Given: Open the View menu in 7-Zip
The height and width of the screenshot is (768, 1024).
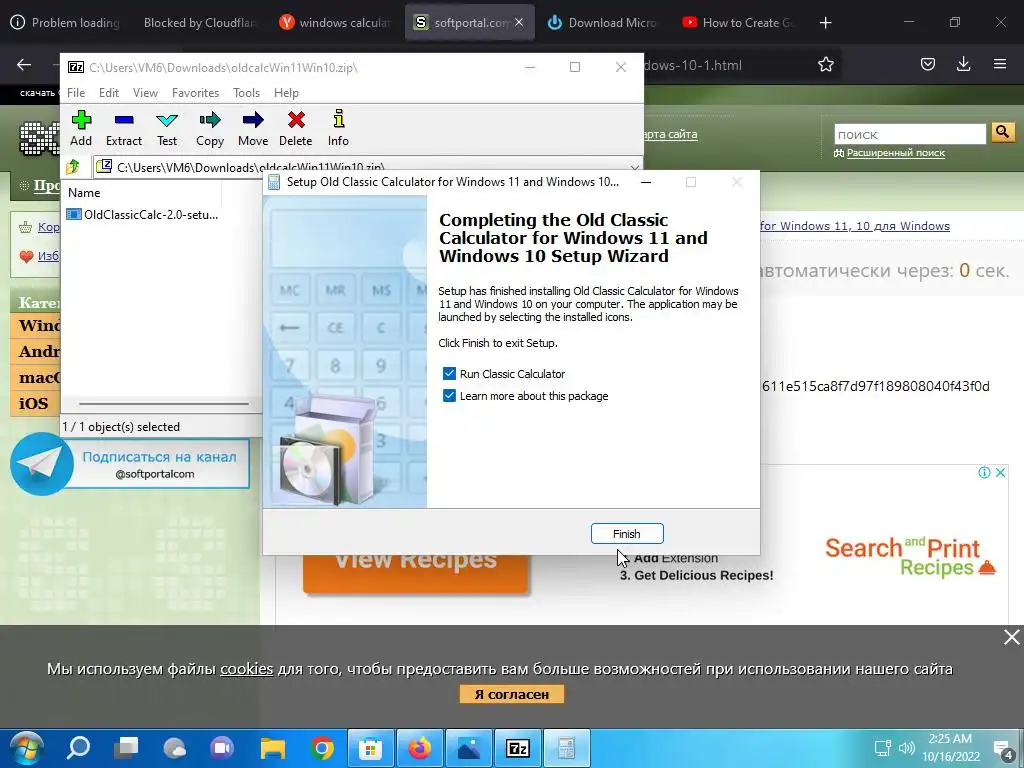Looking at the screenshot, I should pyautogui.click(x=145, y=93).
